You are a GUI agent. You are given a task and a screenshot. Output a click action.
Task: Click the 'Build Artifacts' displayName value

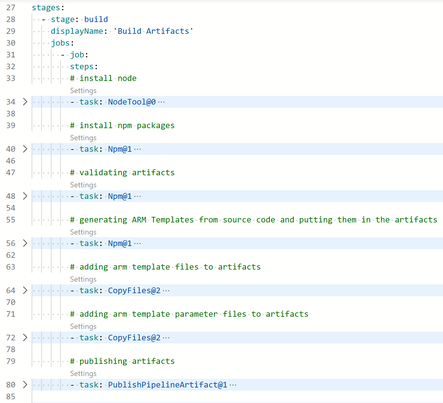[x=153, y=31]
